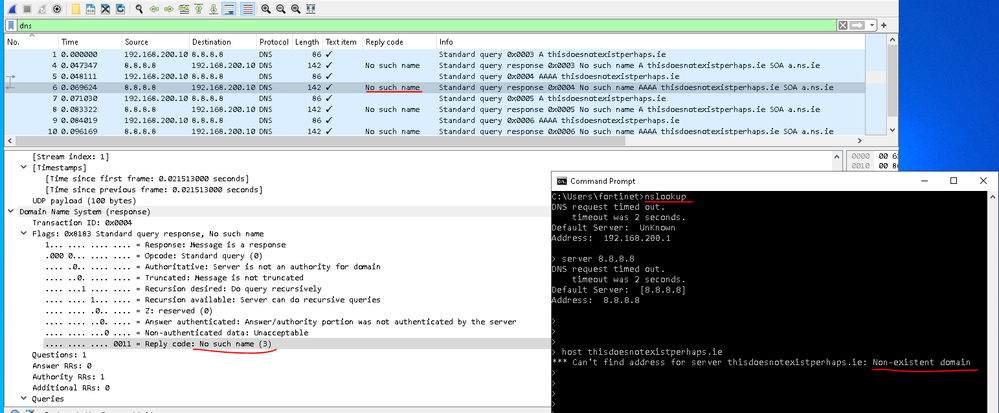This screenshot has height=413, width=999.
Task: Go forward in packet history
Action: (169, 9)
